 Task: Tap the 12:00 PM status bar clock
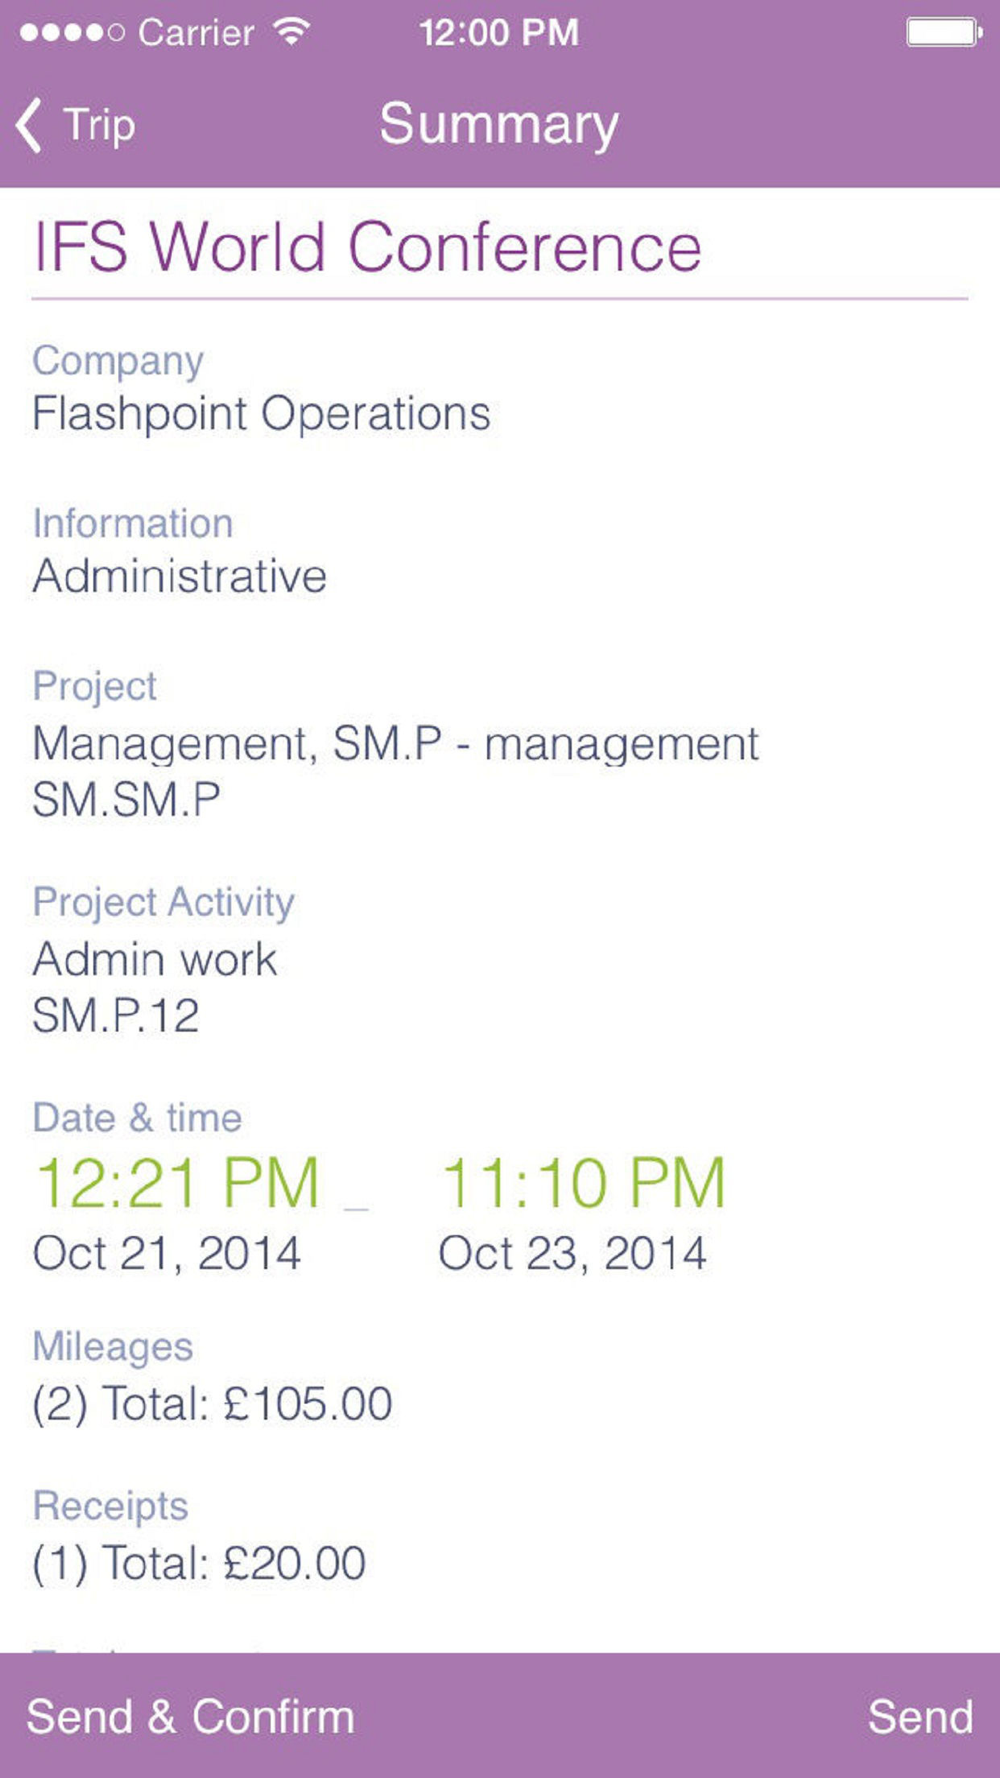[499, 32]
